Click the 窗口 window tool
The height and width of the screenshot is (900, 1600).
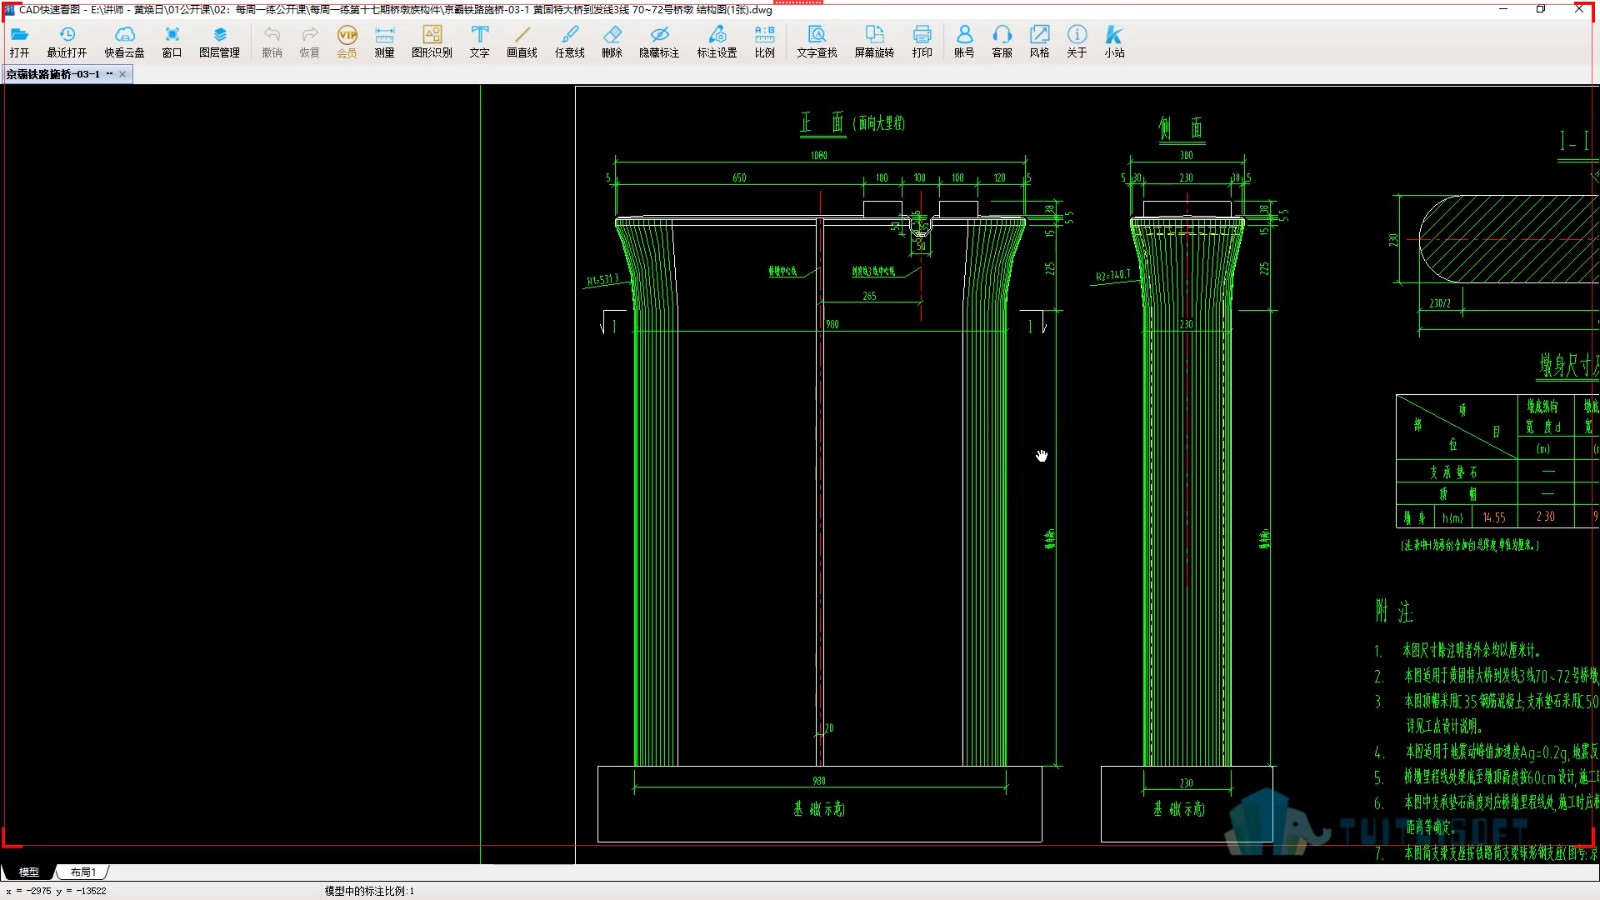click(x=172, y=41)
